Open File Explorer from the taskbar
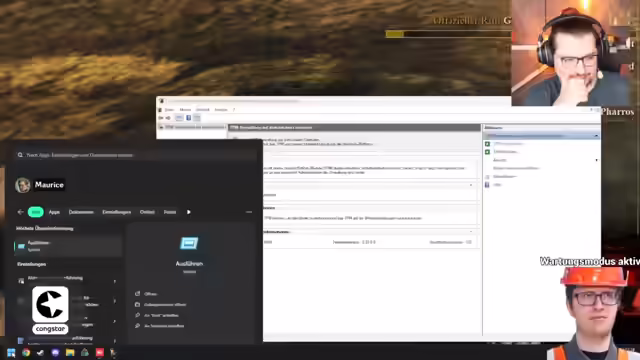This screenshot has height=360, width=640. pyautogui.click(x=70, y=353)
